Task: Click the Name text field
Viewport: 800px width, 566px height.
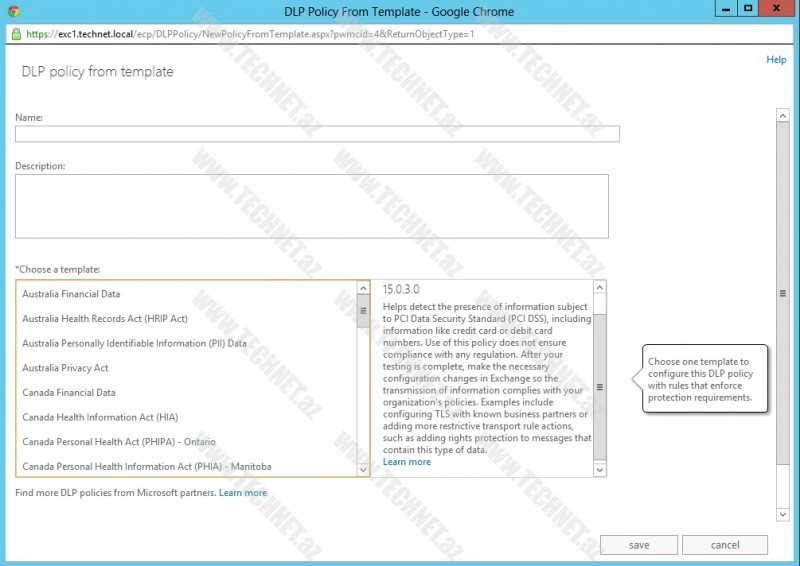Action: pos(317,134)
